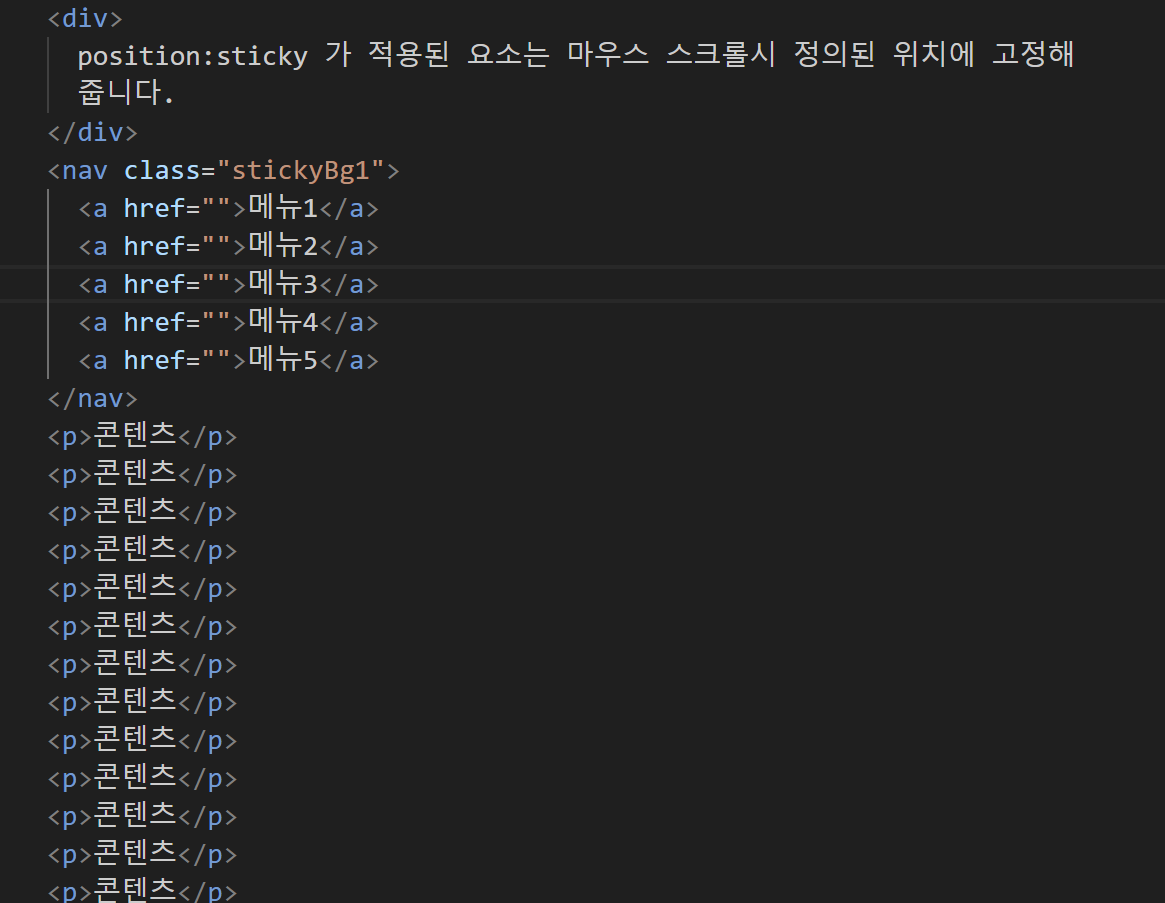The height and width of the screenshot is (903, 1165).
Task: Click the closing </div> tag
Action: (x=93, y=132)
